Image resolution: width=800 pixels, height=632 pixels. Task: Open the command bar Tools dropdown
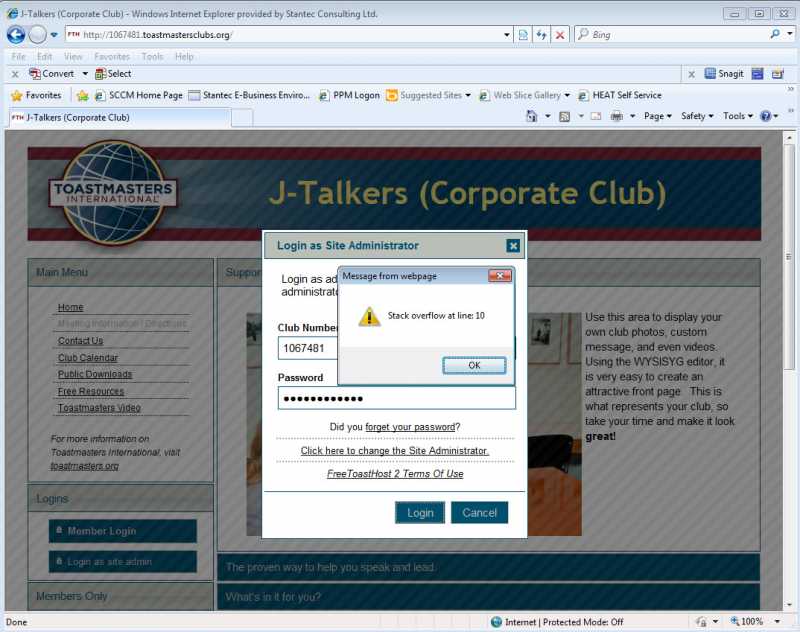pyautogui.click(x=738, y=116)
